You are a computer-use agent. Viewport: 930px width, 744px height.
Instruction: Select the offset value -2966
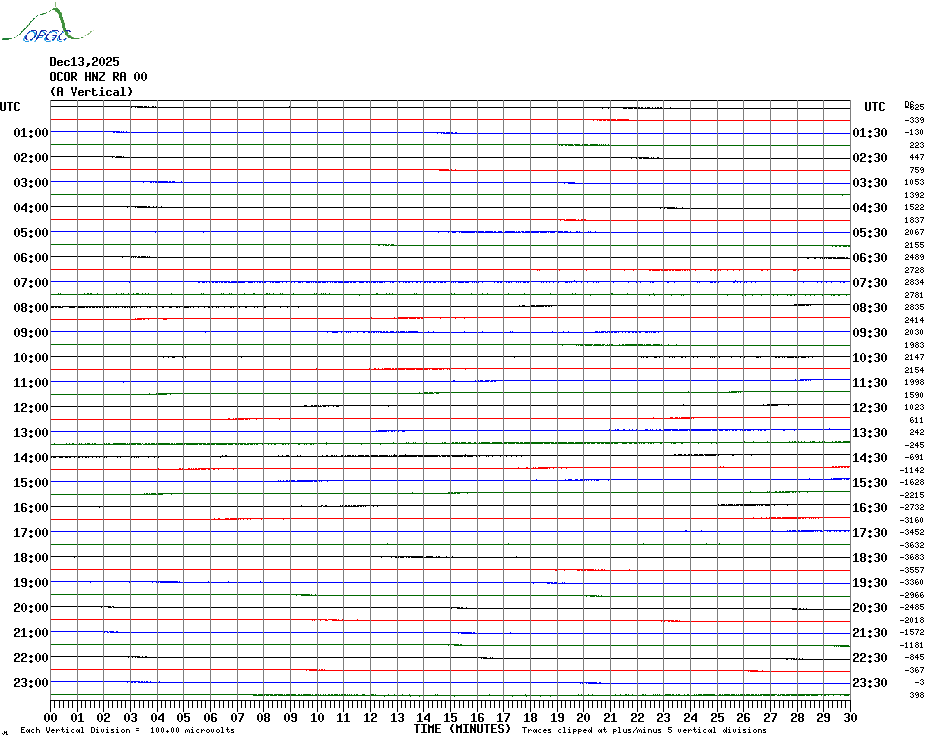point(912,595)
